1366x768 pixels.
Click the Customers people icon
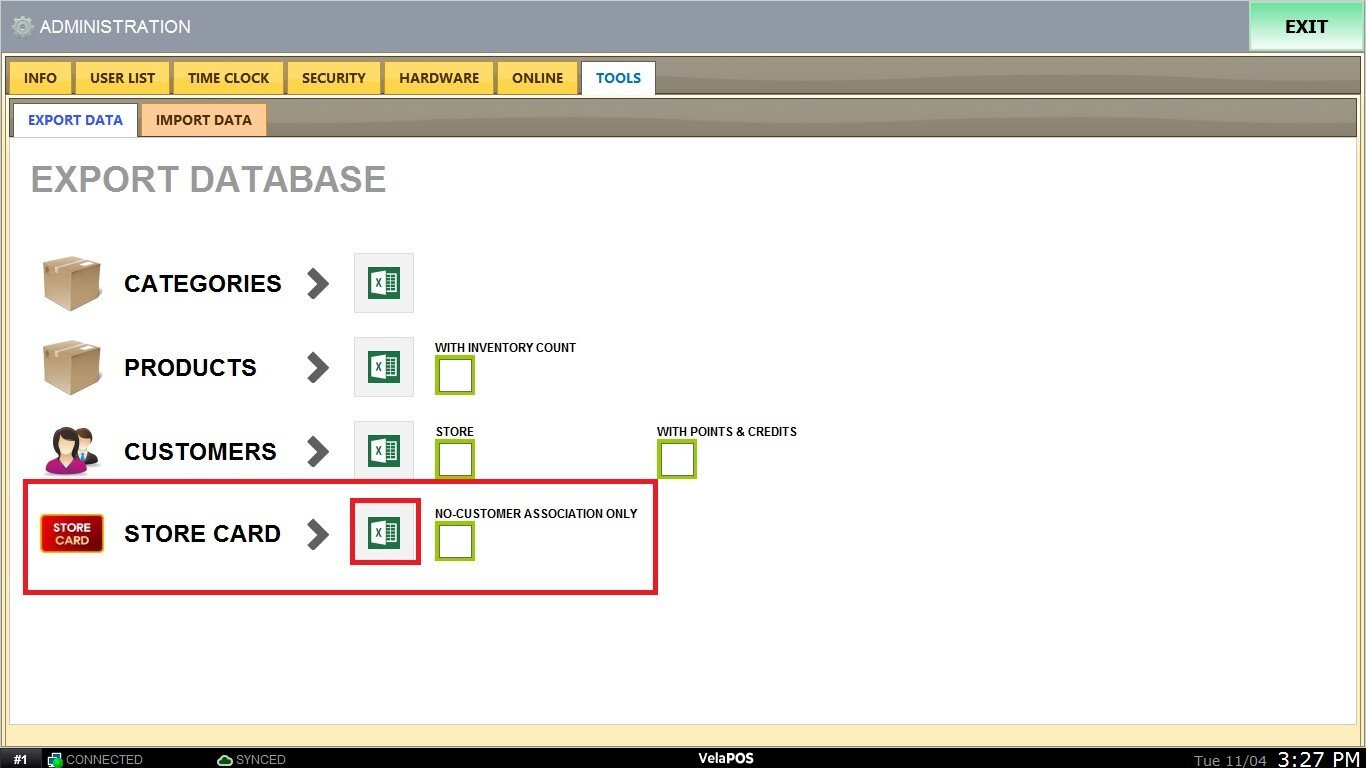click(72, 451)
